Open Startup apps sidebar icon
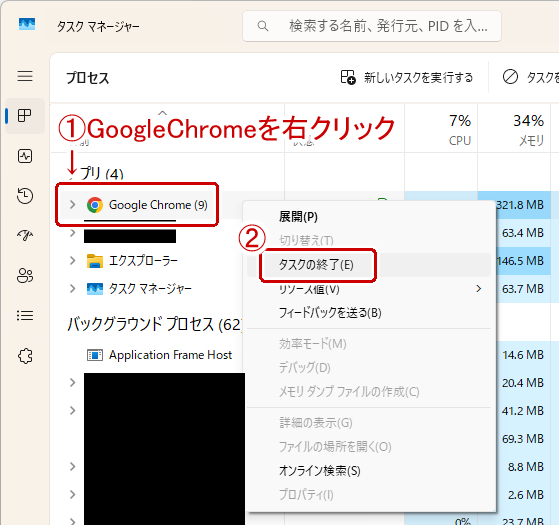The image size is (559, 525). (25, 235)
